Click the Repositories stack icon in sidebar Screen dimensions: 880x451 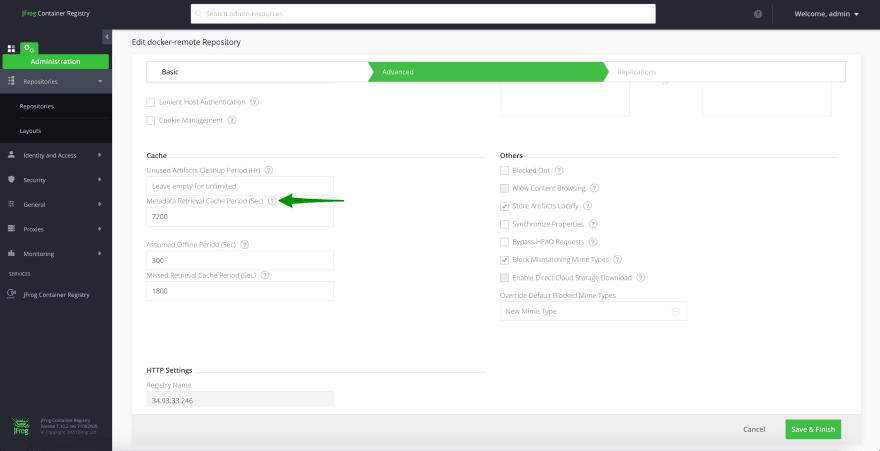point(11,81)
